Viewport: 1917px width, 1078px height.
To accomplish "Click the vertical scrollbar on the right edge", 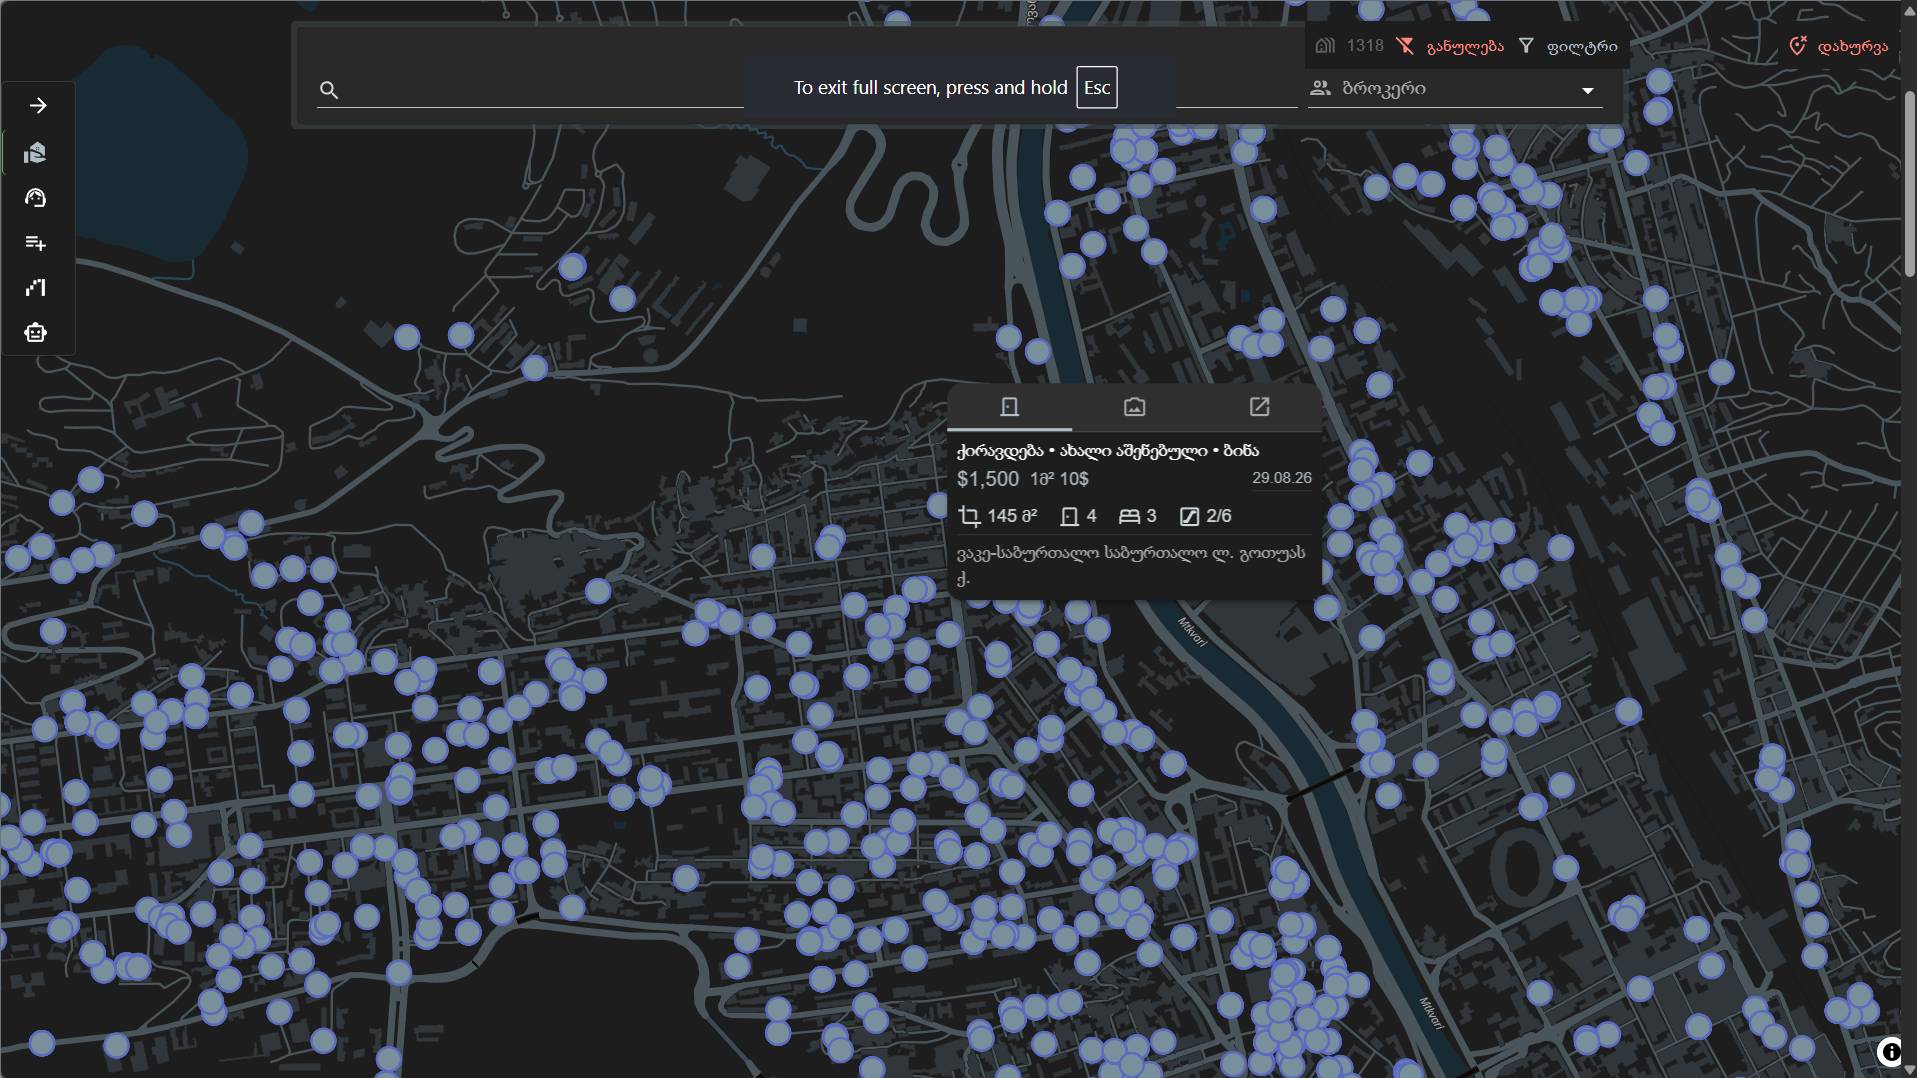I will pos(1909,183).
